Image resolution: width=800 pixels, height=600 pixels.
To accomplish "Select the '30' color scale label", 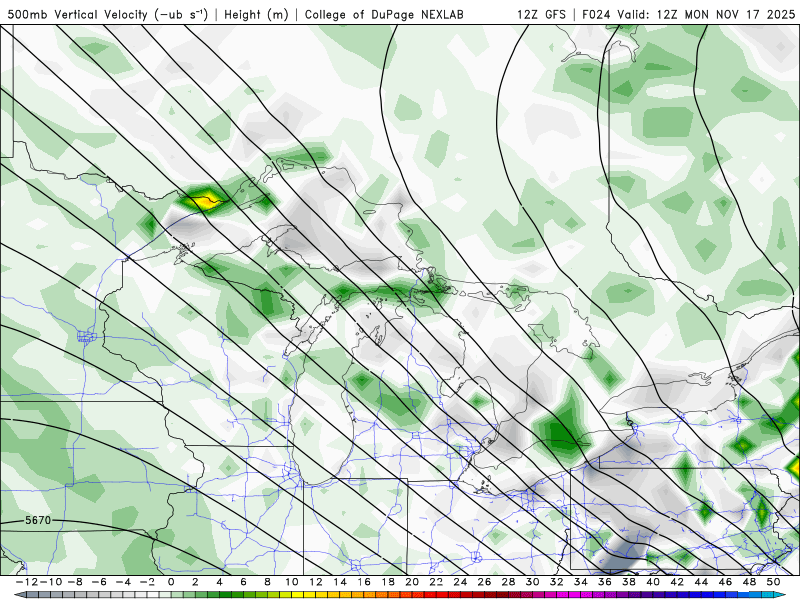I will (x=533, y=582).
